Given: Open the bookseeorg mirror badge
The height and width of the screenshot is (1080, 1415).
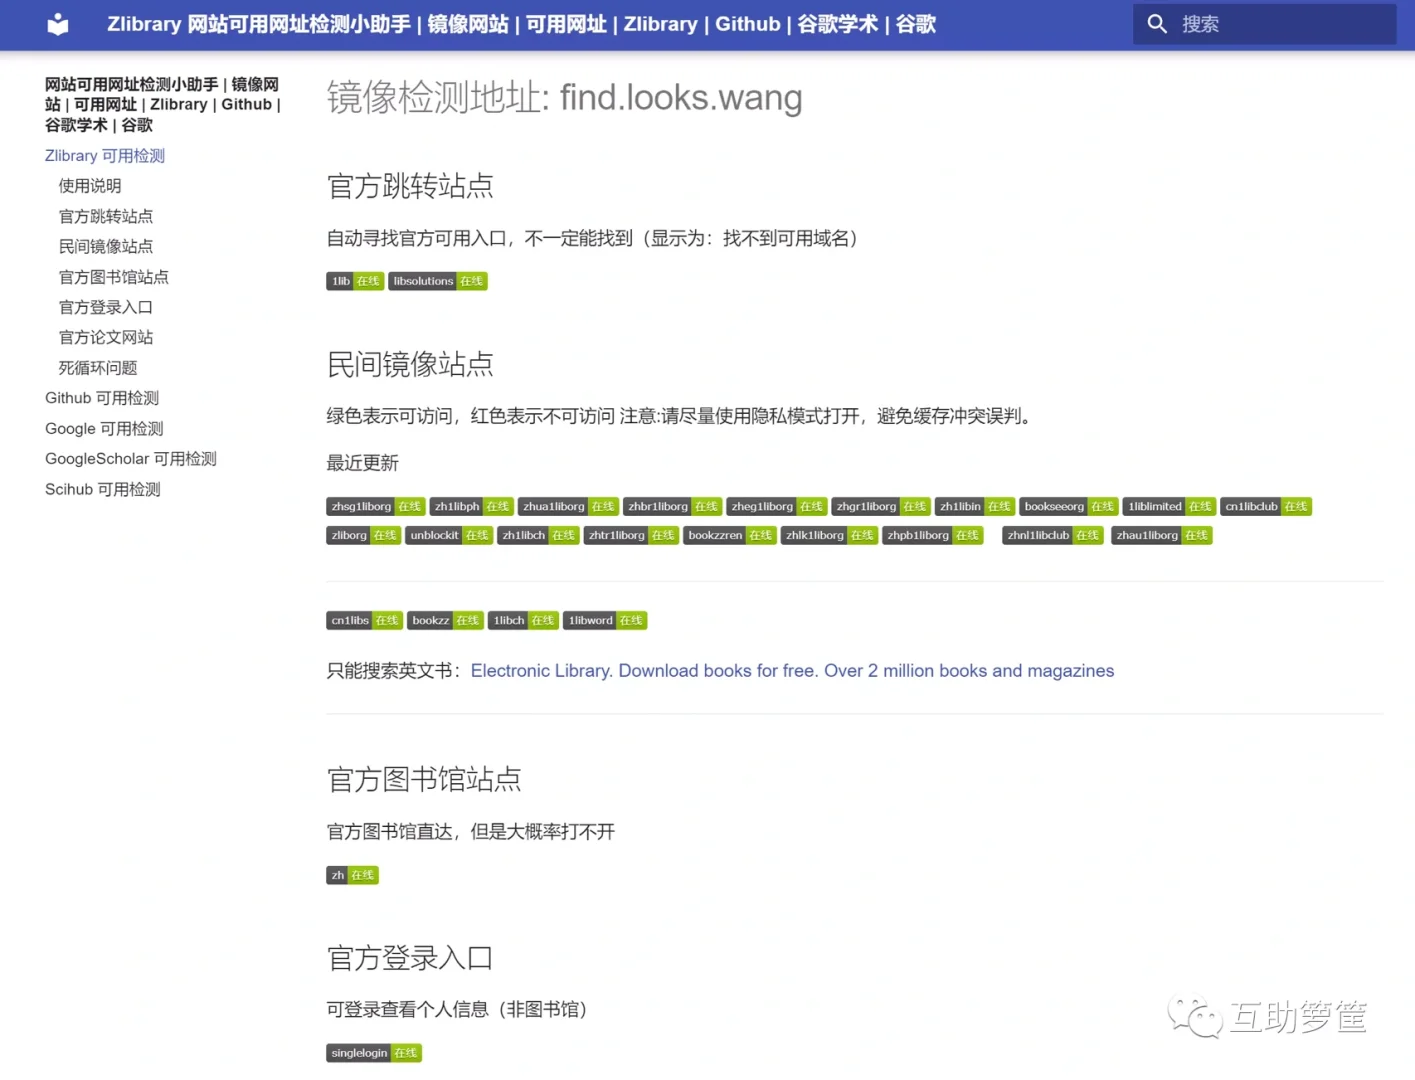Looking at the screenshot, I should (1069, 507).
